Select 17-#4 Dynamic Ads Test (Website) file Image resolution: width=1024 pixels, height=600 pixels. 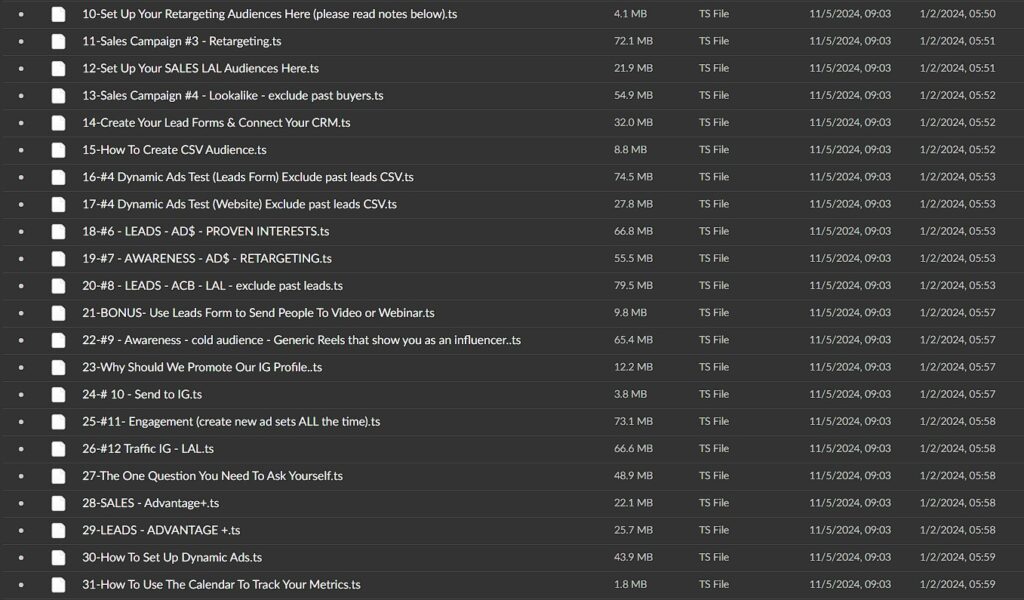[x=239, y=204]
